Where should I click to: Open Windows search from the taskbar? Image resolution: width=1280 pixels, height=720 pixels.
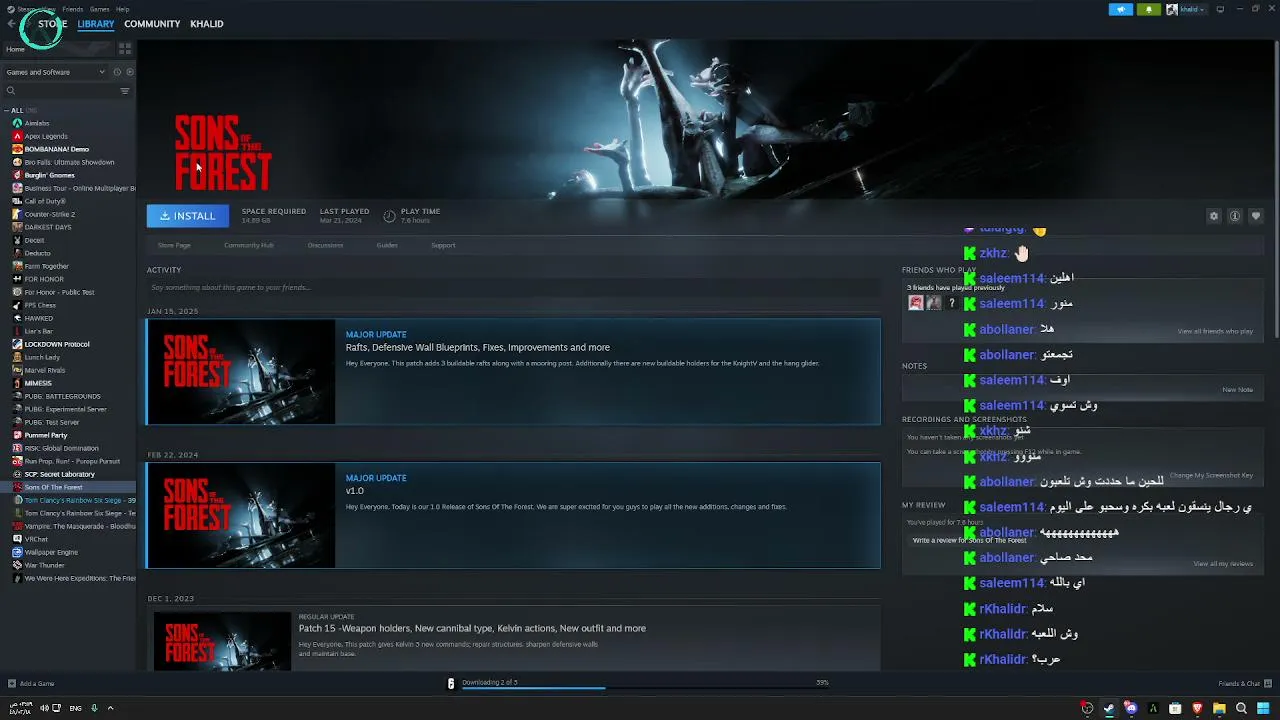[1241, 708]
